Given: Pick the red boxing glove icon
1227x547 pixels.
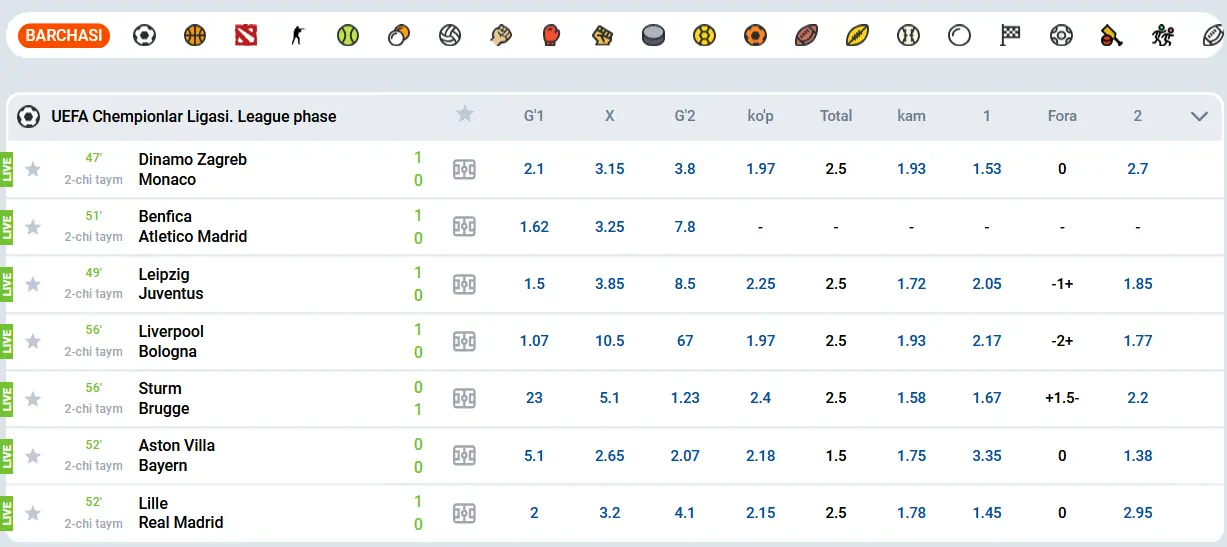Looking at the screenshot, I should pos(551,36).
